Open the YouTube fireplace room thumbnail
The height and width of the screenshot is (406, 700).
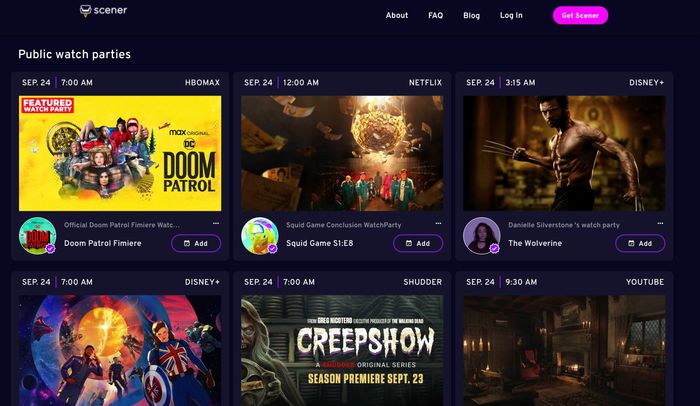(x=564, y=351)
